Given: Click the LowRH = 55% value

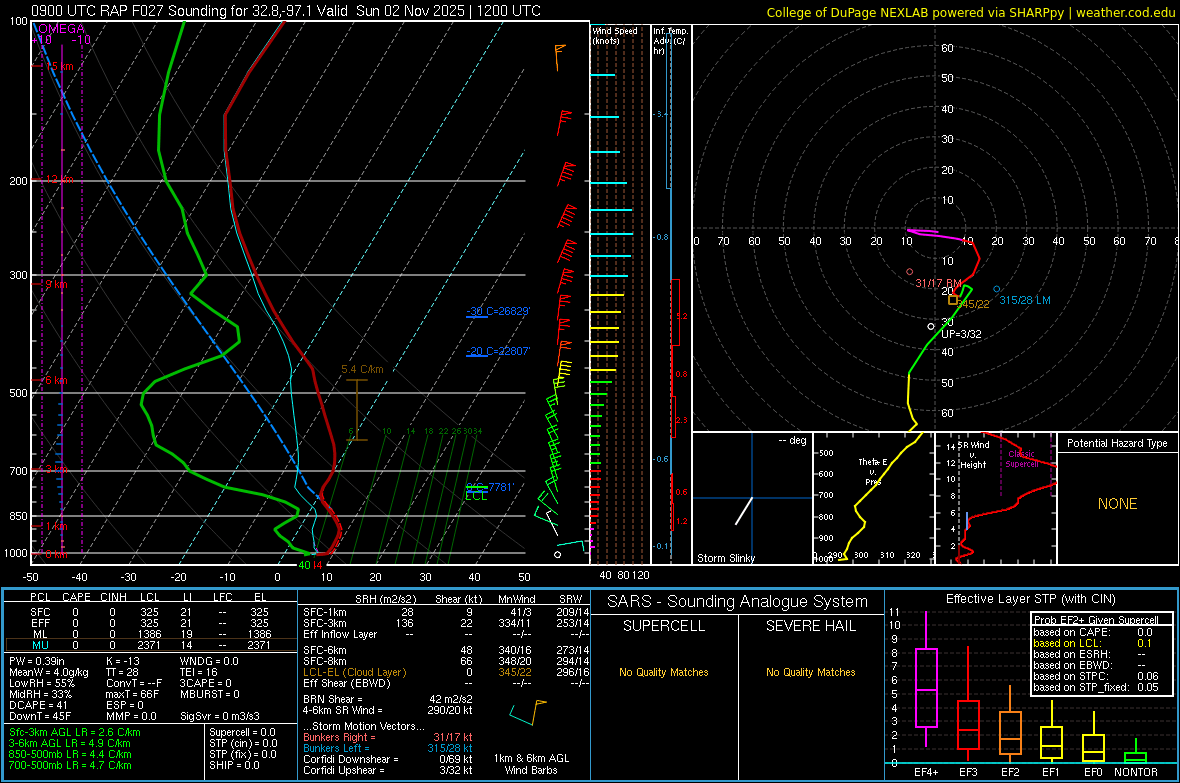Looking at the screenshot, I should (x=41, y=683).
